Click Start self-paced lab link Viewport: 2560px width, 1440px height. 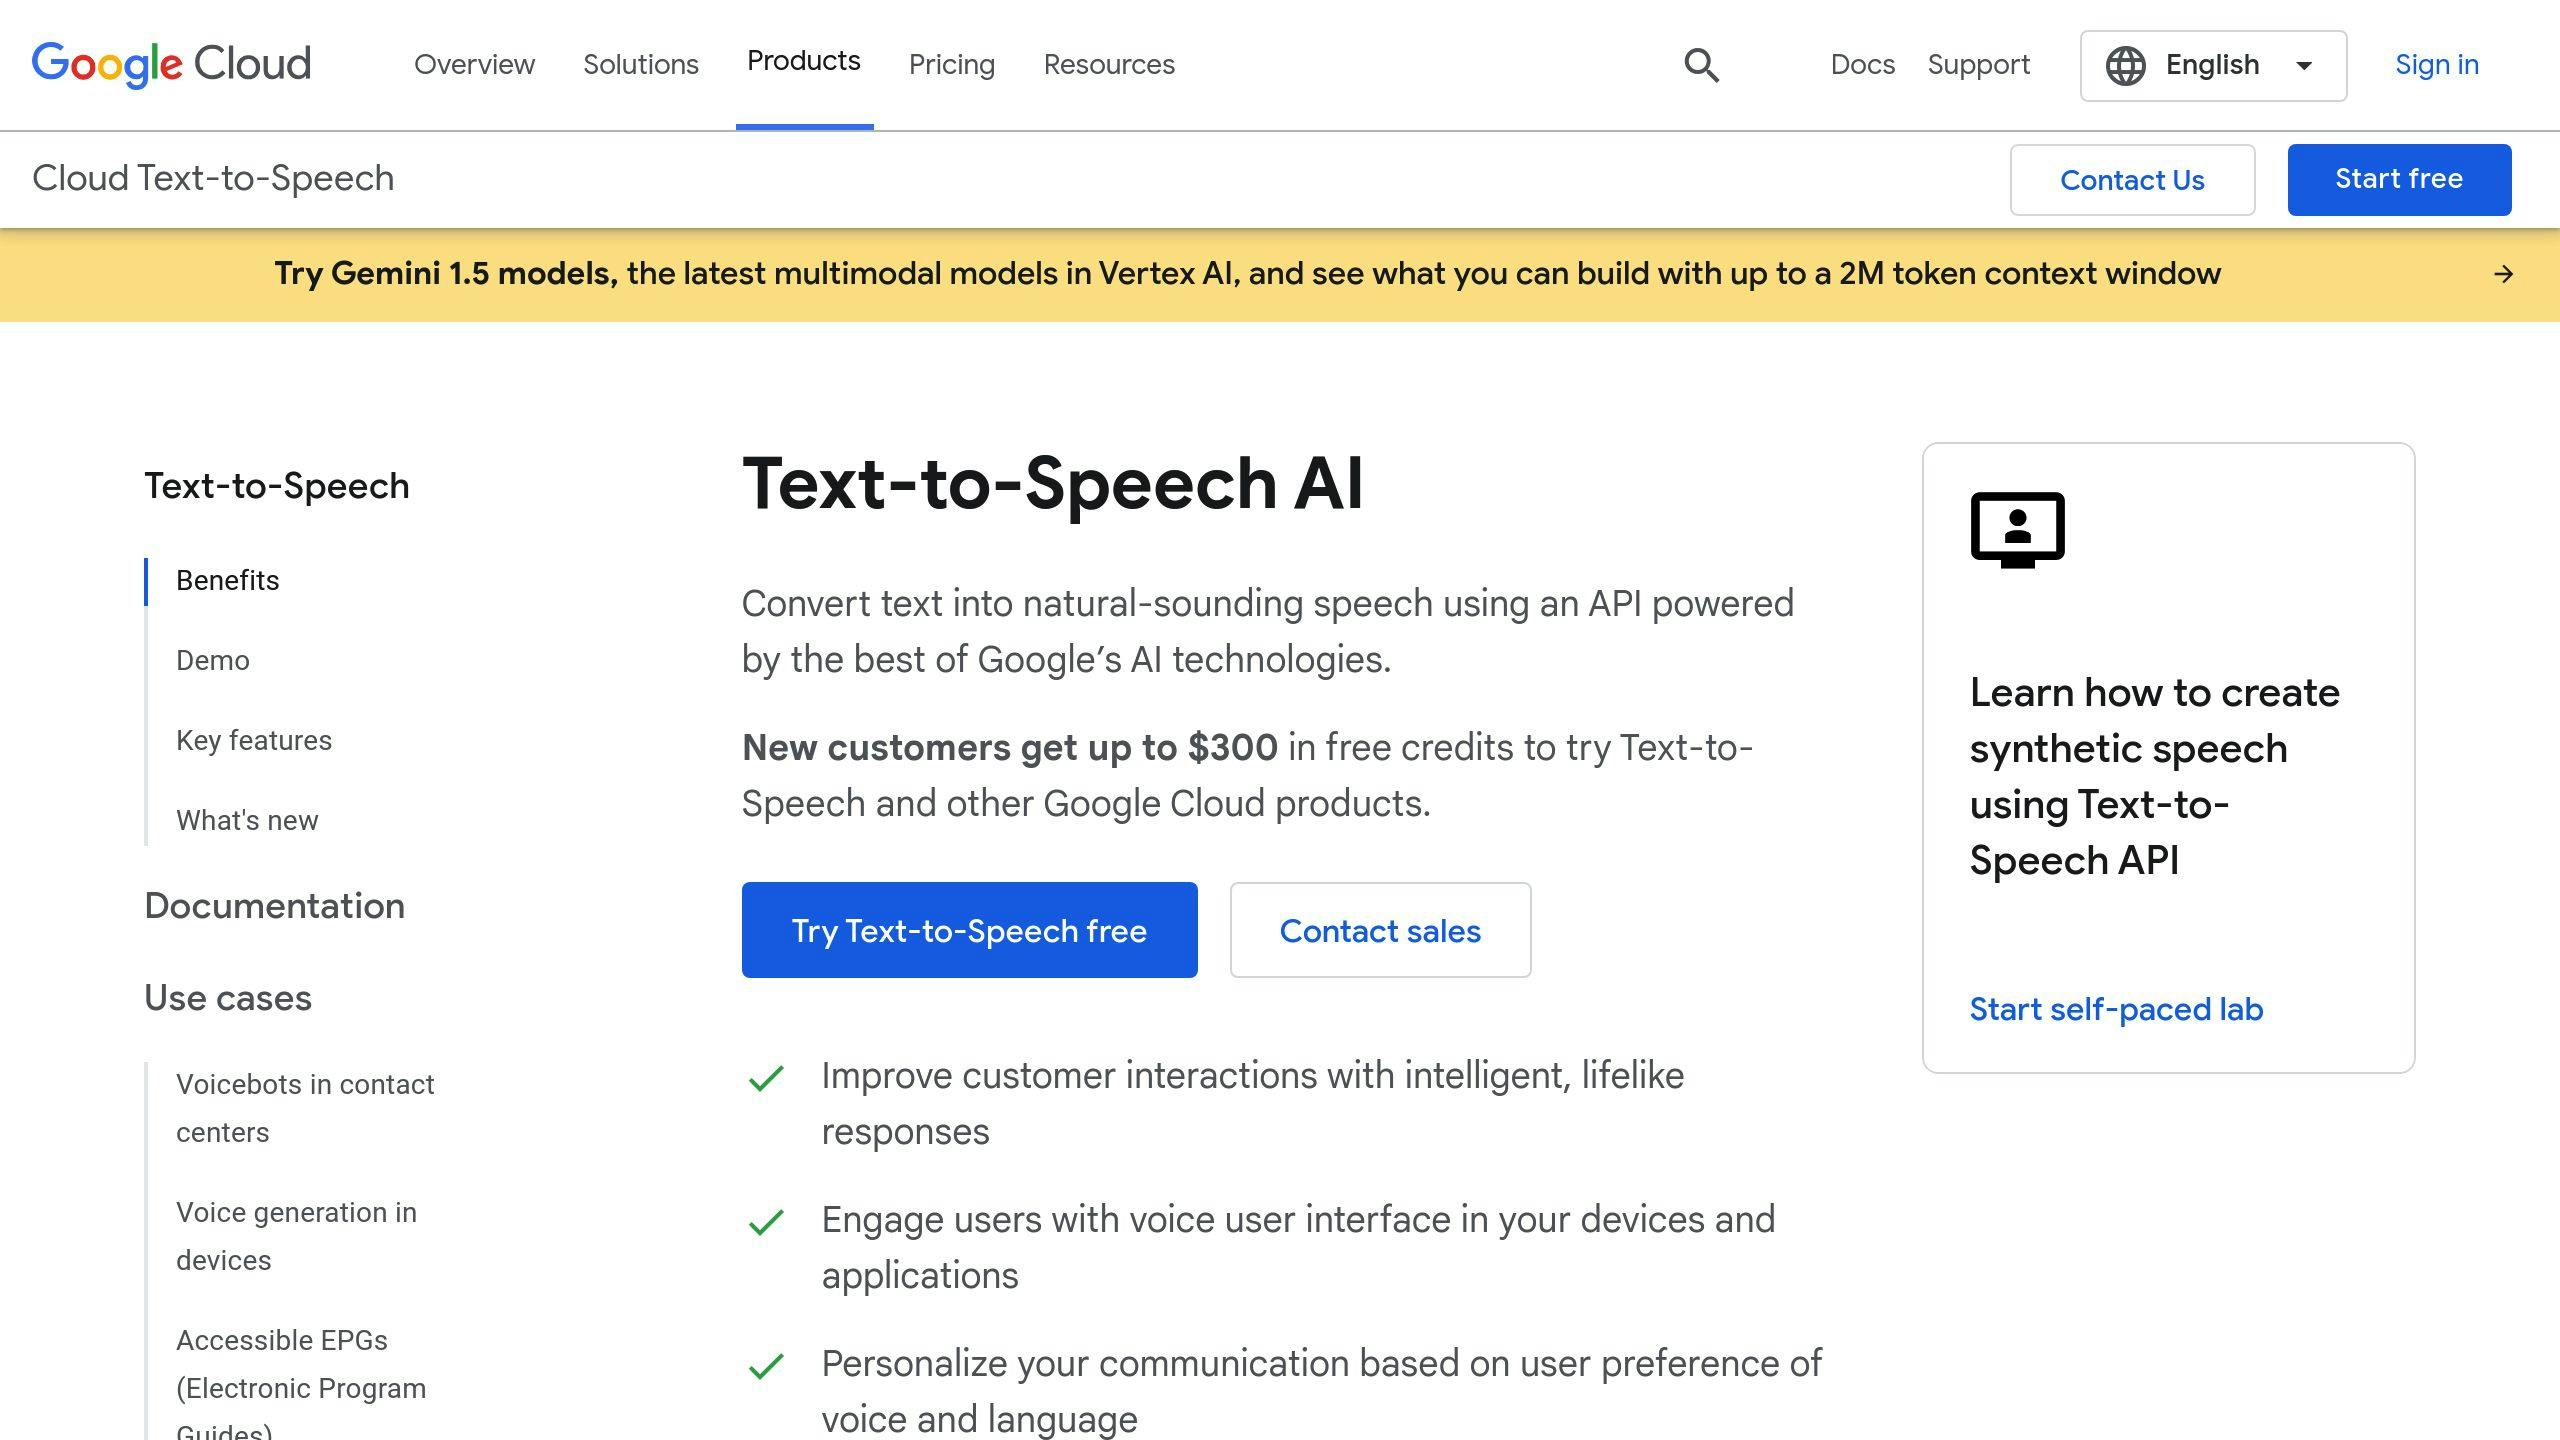2113,1007
